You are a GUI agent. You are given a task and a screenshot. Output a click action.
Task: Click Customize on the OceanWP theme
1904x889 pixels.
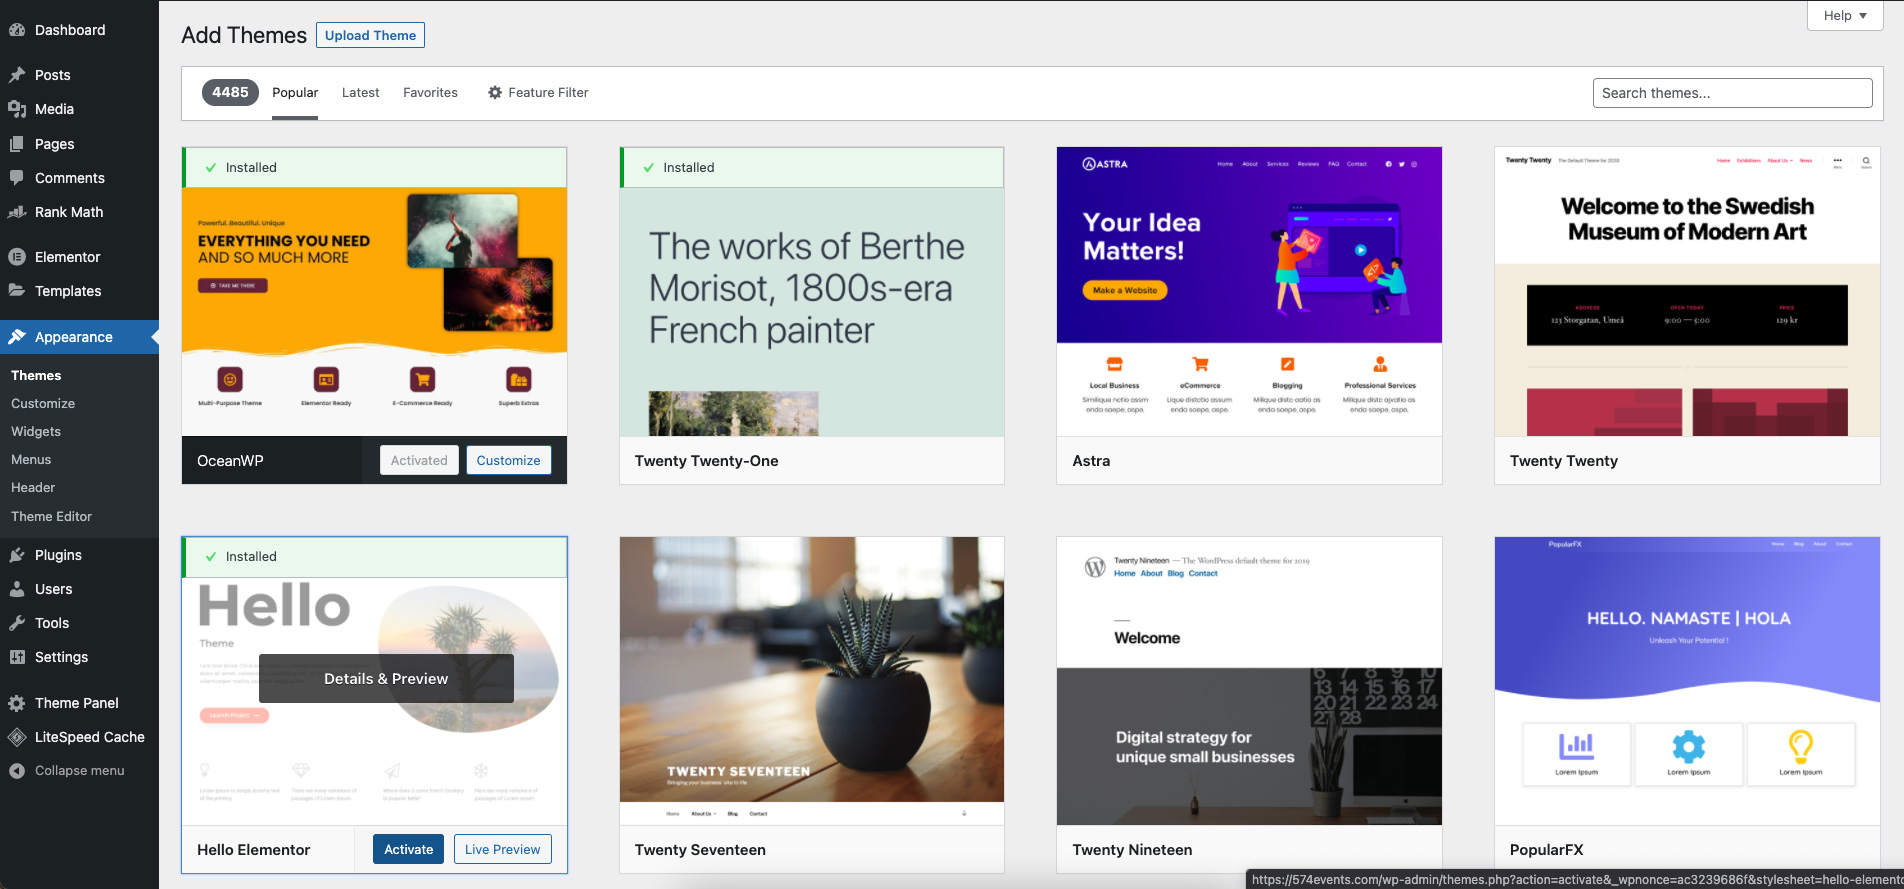[x=508, y=460]
